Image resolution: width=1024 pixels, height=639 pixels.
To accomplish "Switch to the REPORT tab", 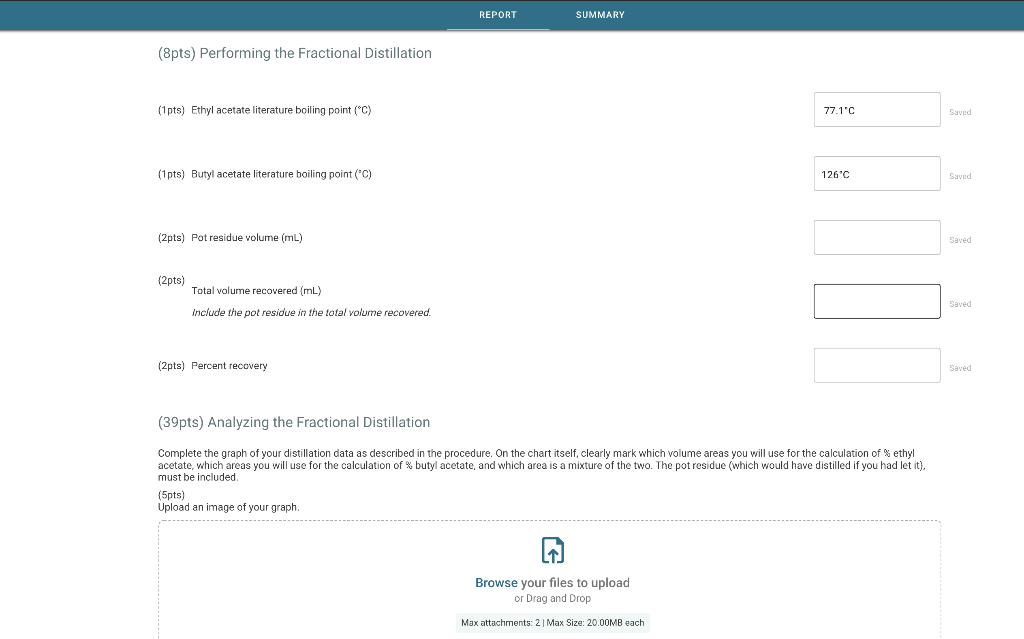I will coord(497,15).
